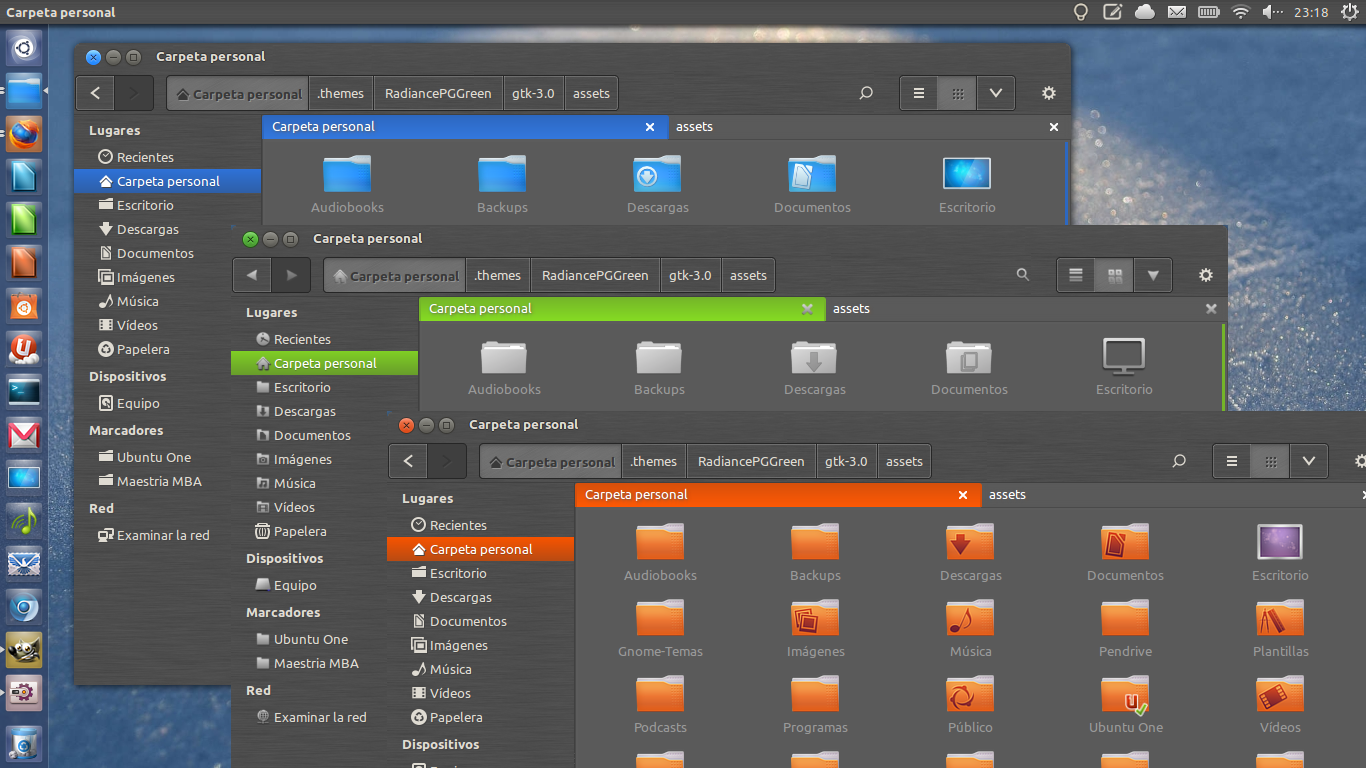Switch to assets tab in orange window

[x=1175, y=495]
